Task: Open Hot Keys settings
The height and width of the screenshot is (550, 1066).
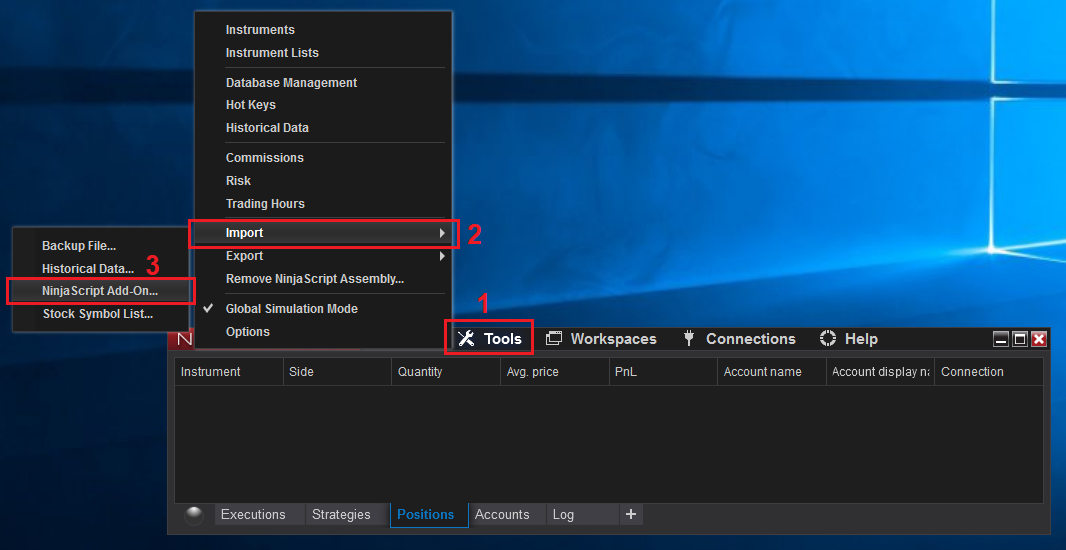Action: [x=251, y=105]
